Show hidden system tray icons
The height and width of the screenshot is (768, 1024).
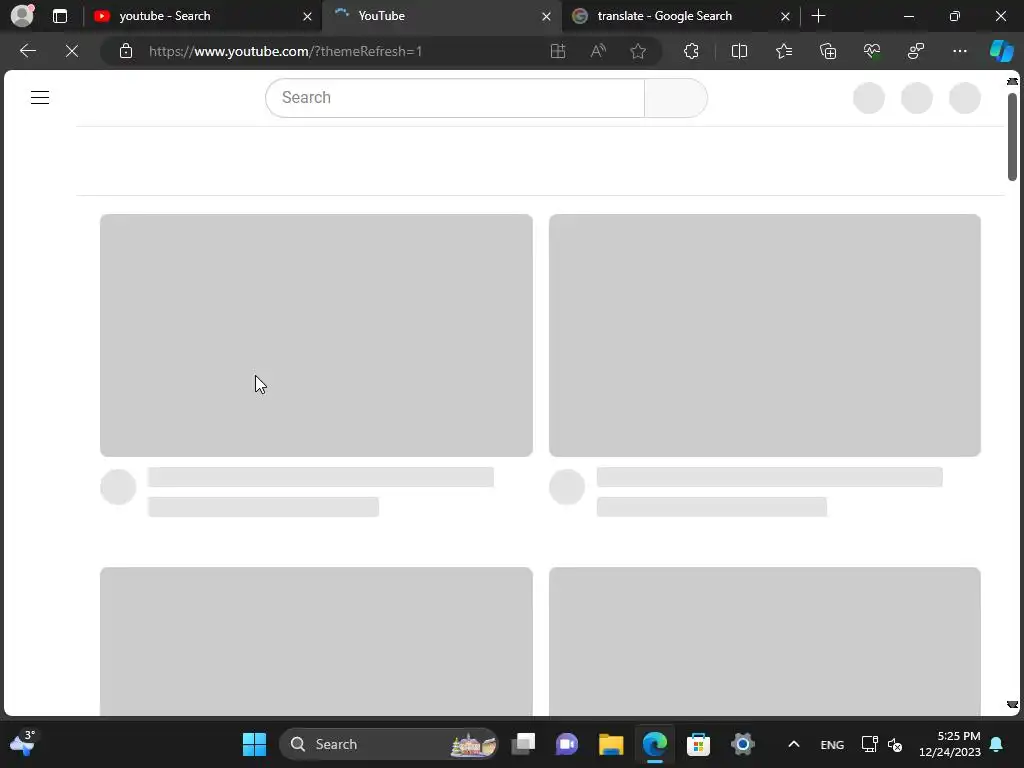click(794, 744)
